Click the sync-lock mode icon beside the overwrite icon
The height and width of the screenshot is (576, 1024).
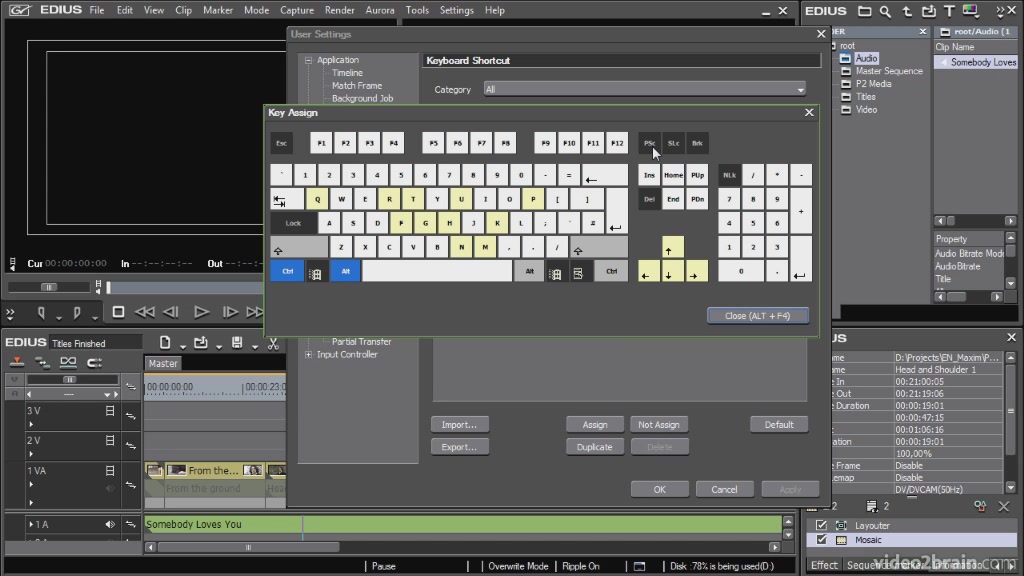point(42,362)
